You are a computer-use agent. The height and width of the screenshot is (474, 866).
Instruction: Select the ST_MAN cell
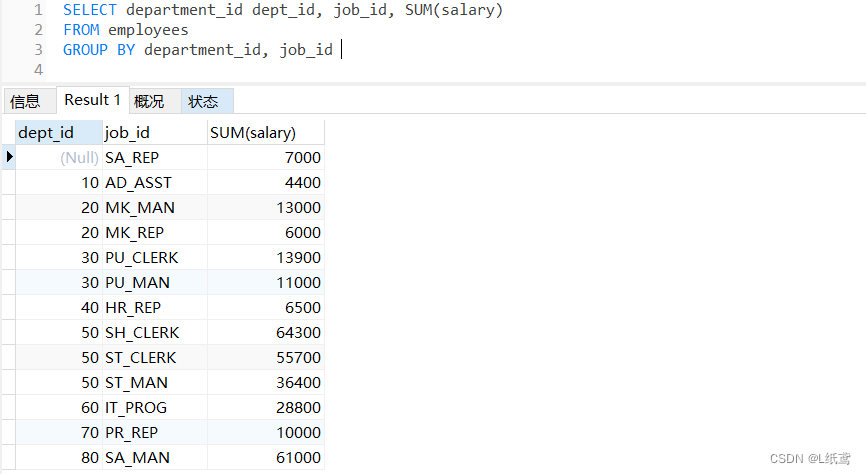155,382
